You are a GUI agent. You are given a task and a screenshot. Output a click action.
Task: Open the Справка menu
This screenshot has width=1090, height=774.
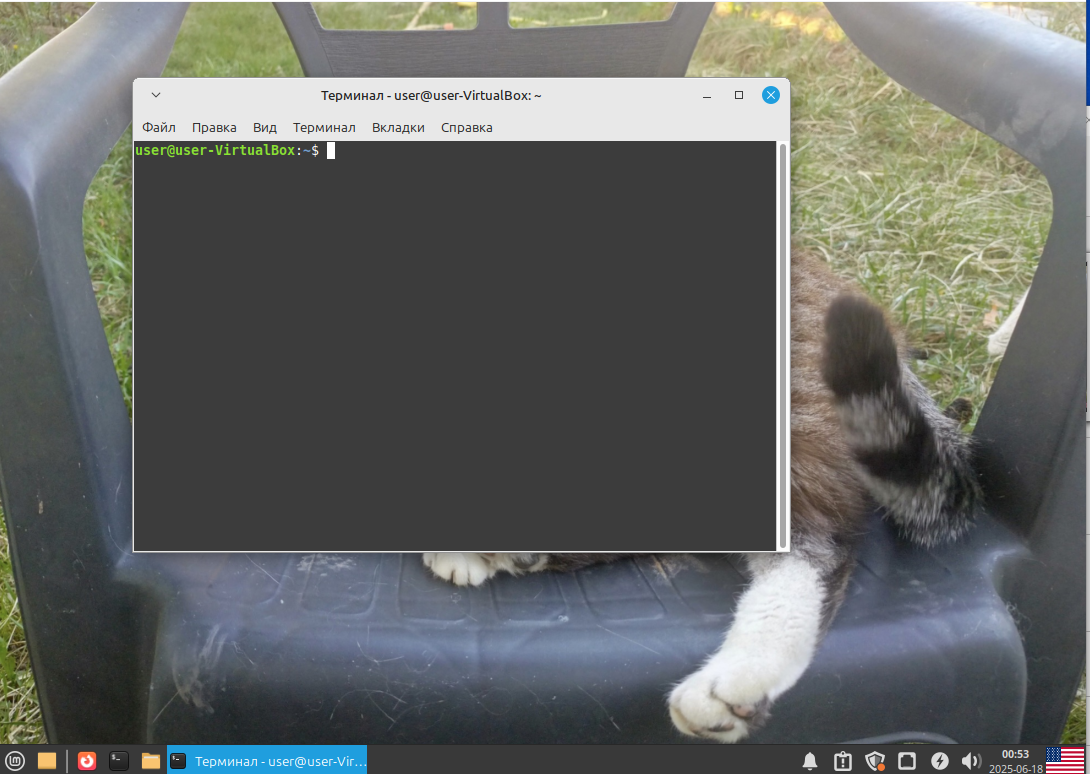point(466,127)
